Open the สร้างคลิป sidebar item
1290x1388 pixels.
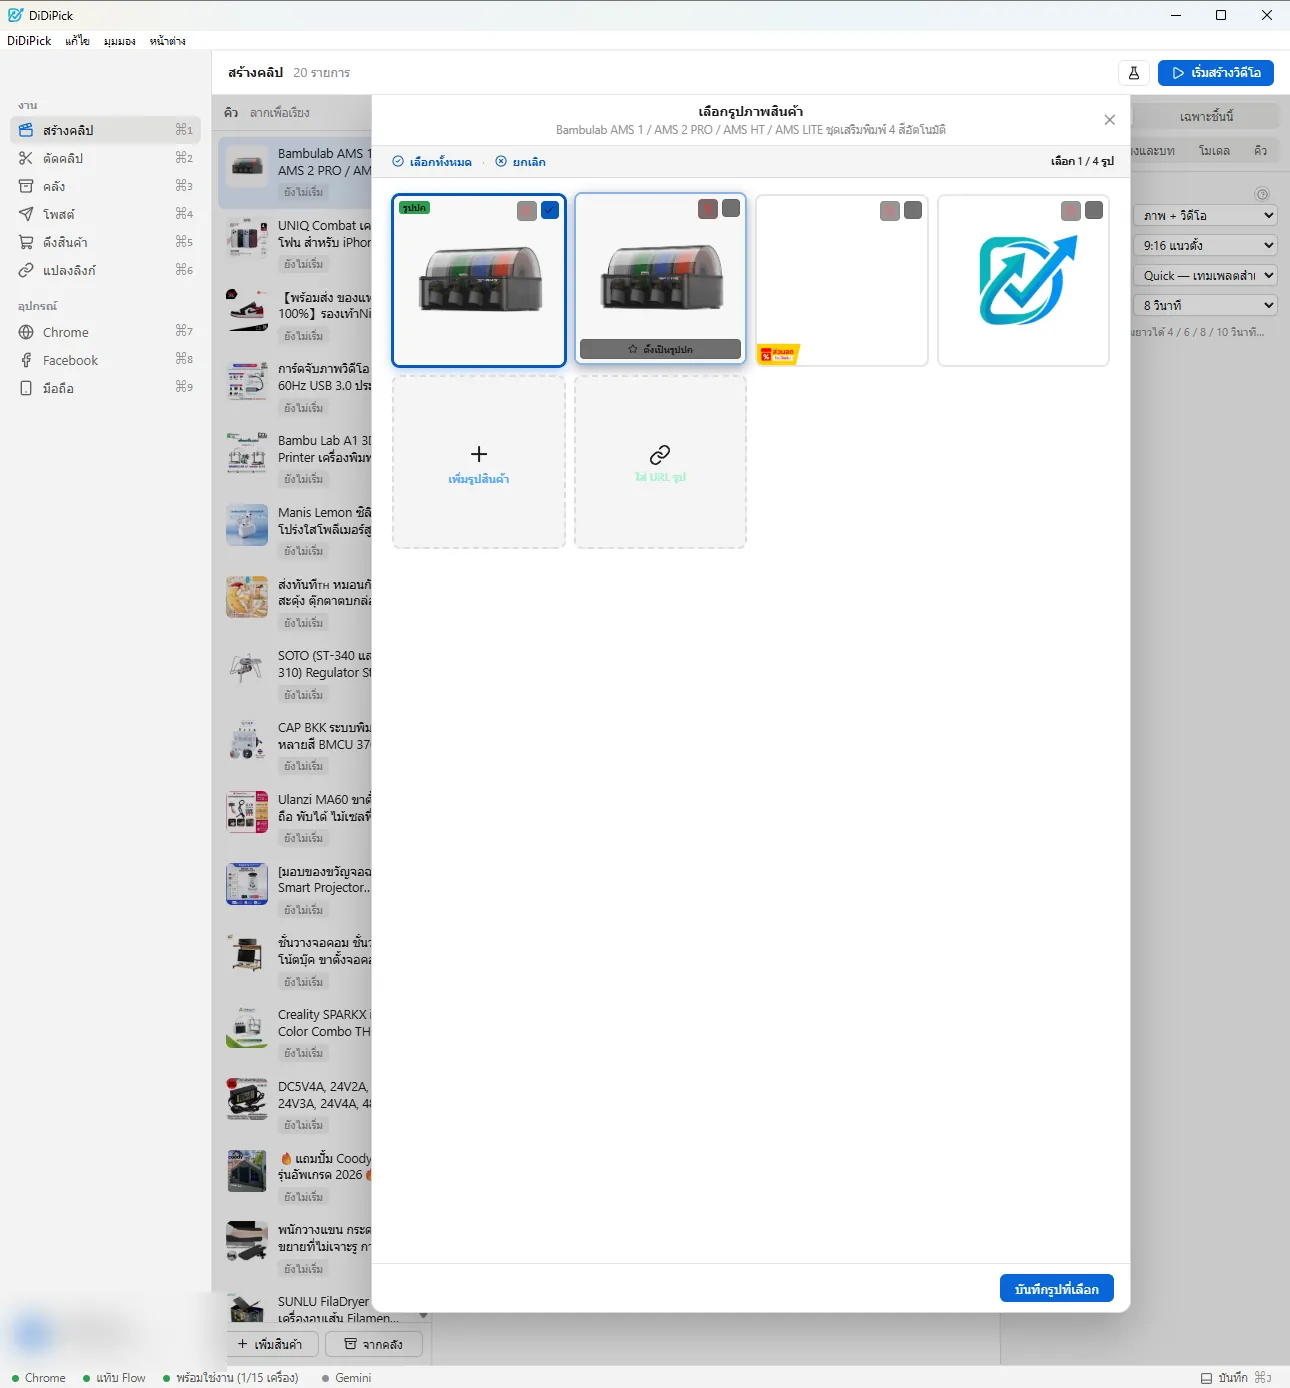(x=105, y=130)
